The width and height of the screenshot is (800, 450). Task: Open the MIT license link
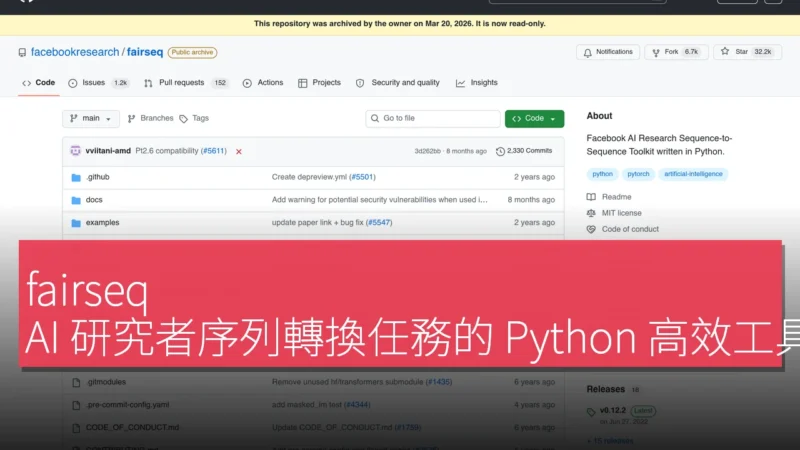click(x=621, y=213)
